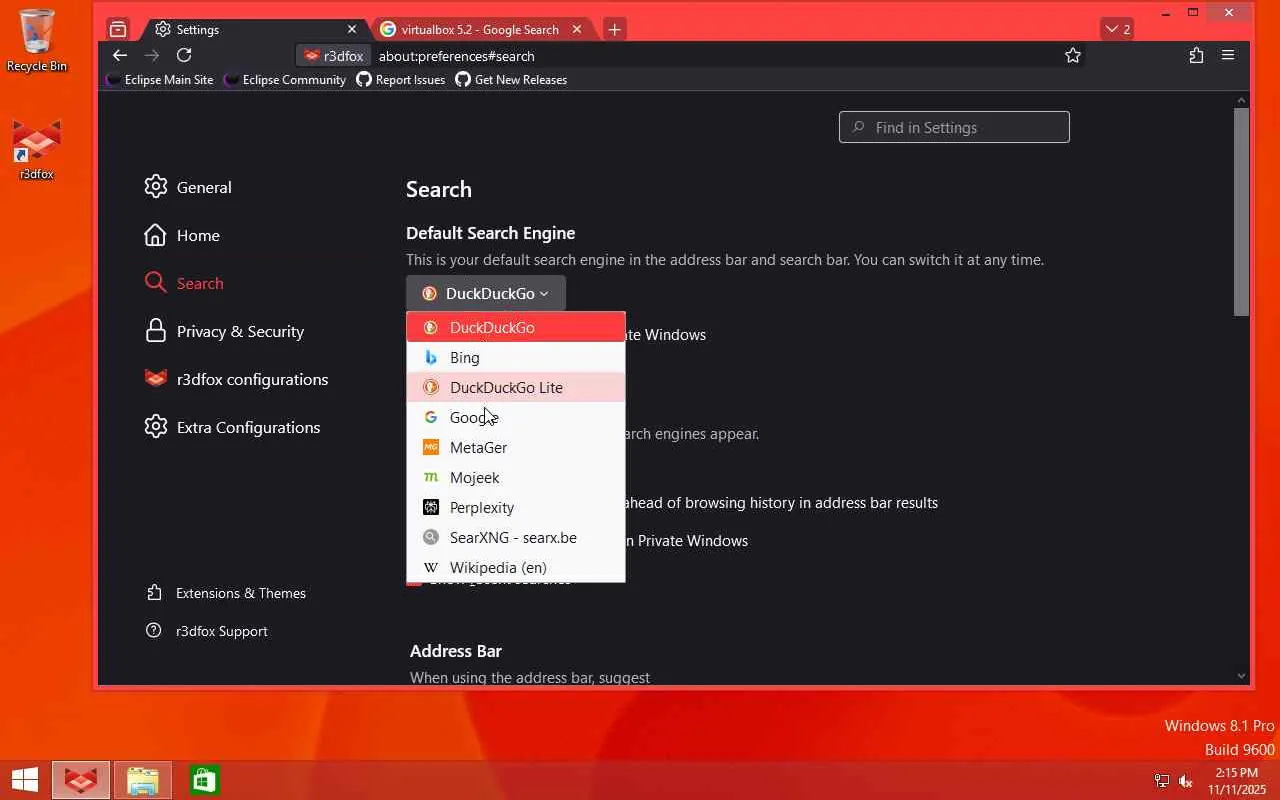
Task: Open r3dfox configurations category
Action: [236, 379]
